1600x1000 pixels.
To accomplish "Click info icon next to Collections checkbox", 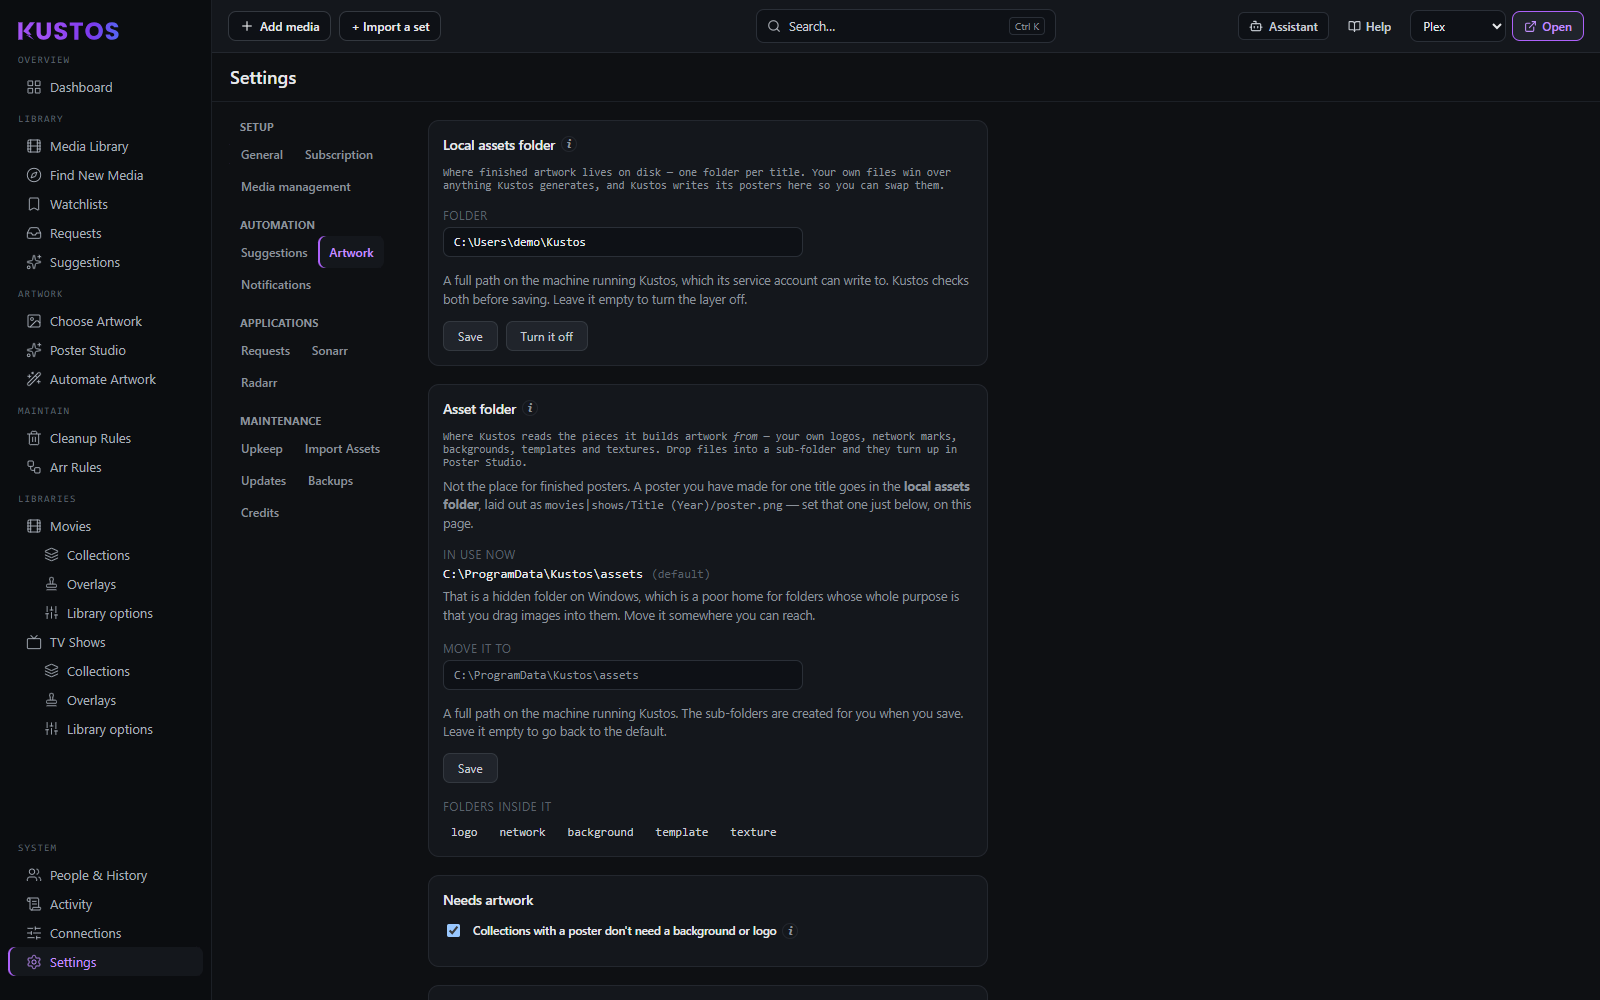I will pos(791,931).
